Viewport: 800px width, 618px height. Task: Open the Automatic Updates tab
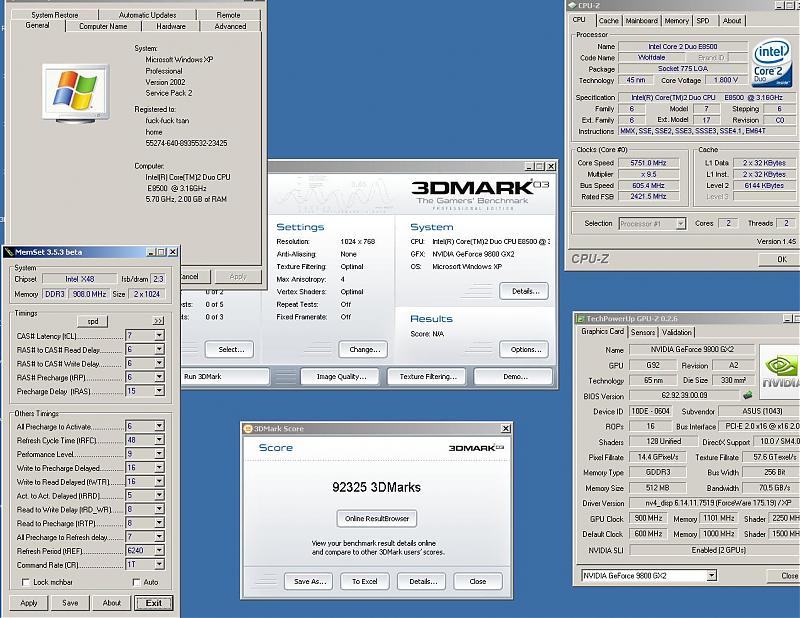pos(147,15)
